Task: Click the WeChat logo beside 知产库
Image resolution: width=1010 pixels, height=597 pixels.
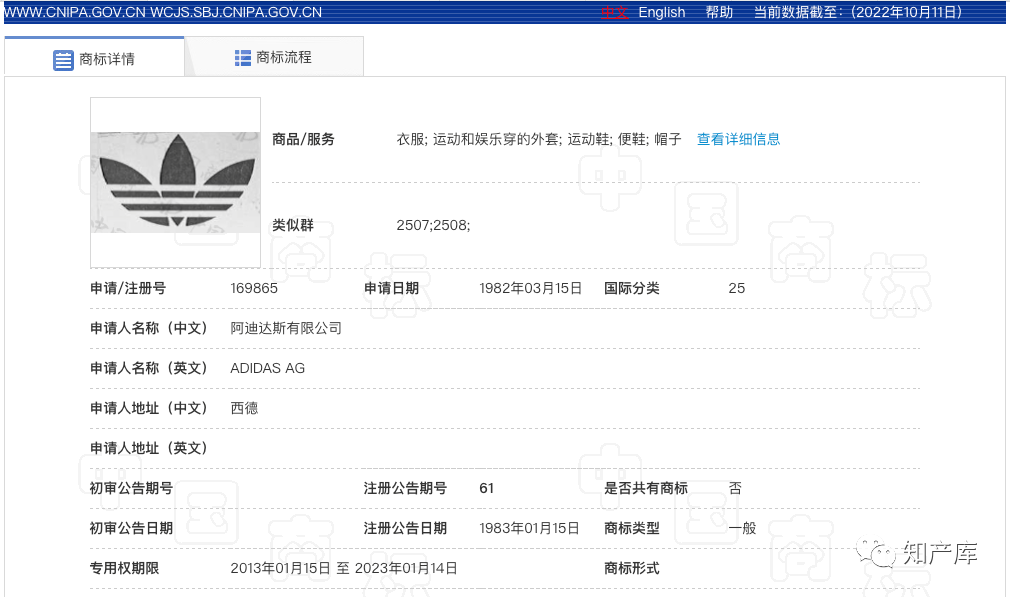Action: coord(879,551)
